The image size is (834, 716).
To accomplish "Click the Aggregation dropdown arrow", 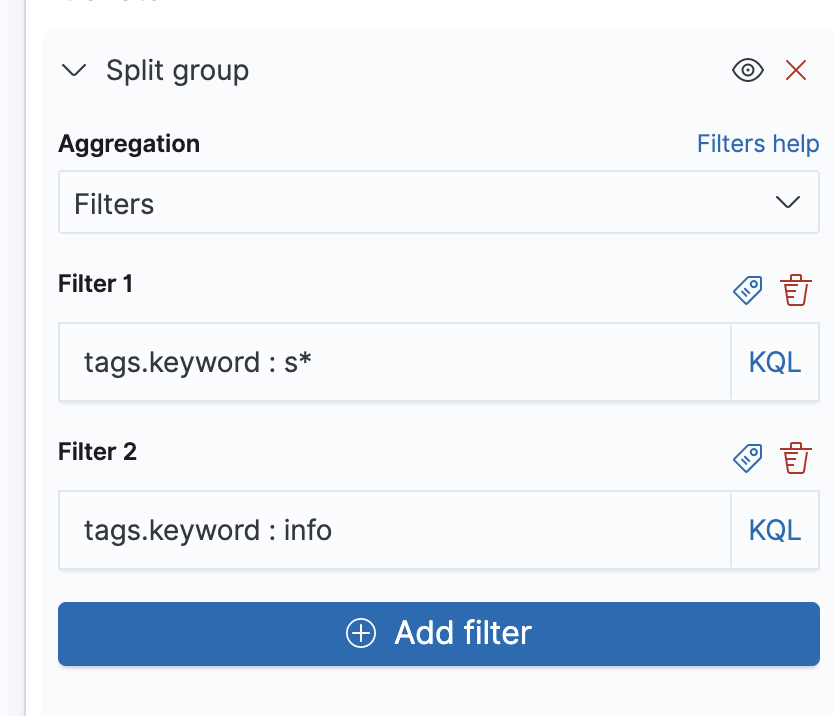I will coord(788,203).
